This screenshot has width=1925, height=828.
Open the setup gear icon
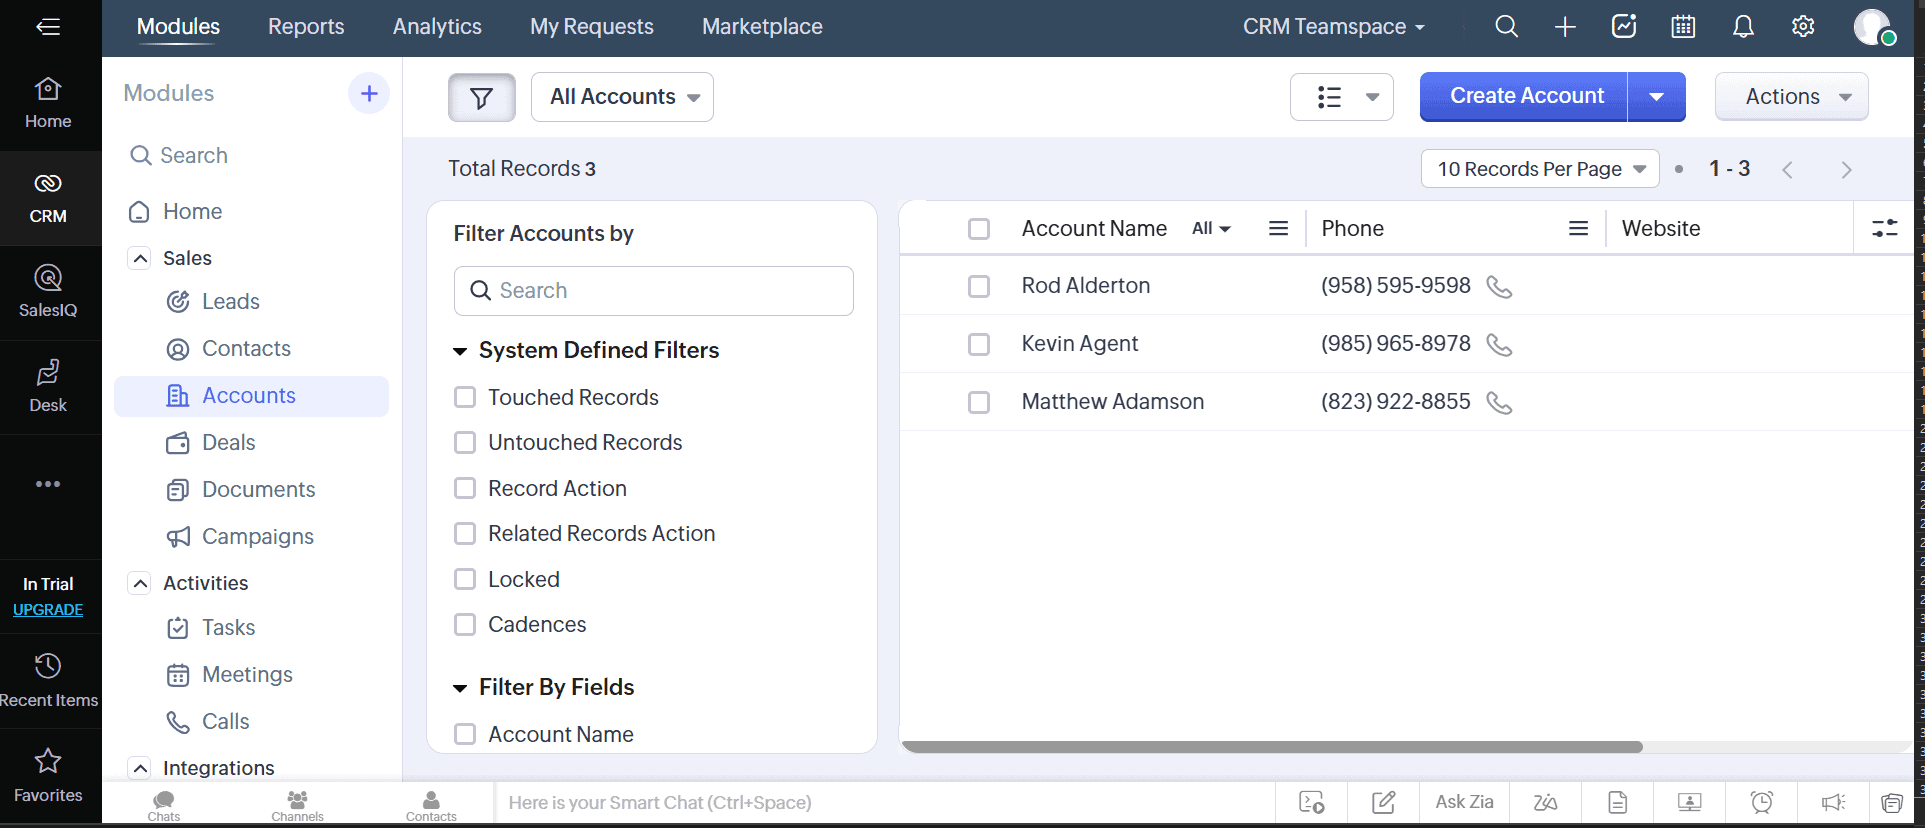pyautogui.click(x=1803, y=27)
